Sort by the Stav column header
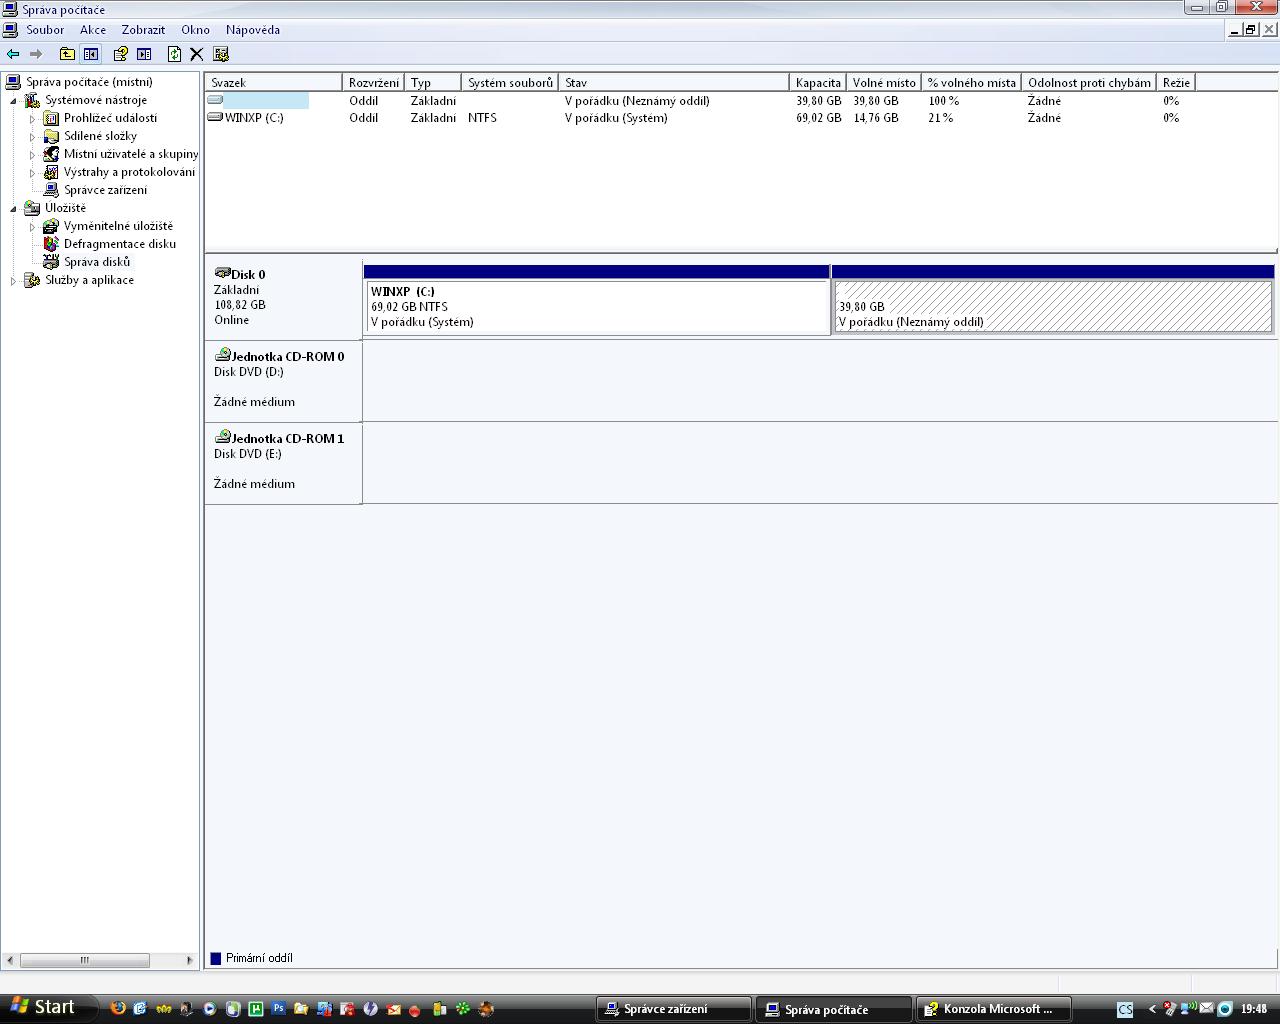This screenshot has width=1280, height=1024. pos(674,83)
